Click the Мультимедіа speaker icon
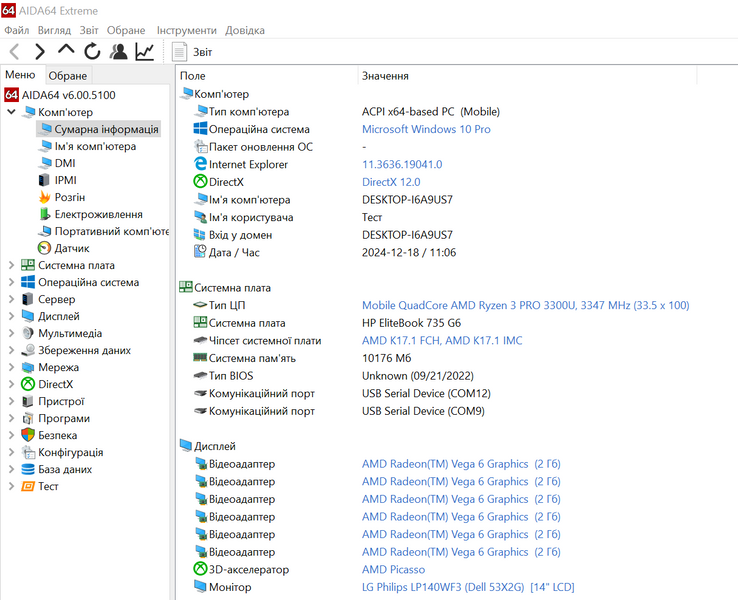 [x=28, y=333]
